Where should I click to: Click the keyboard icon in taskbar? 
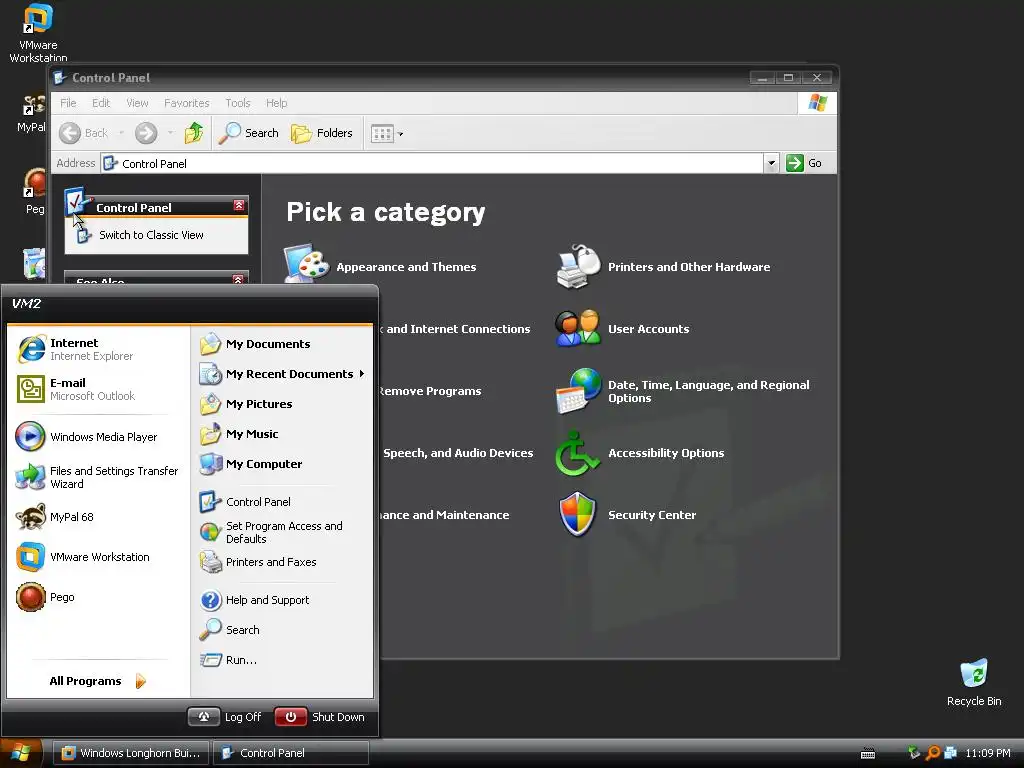point(868,754)
